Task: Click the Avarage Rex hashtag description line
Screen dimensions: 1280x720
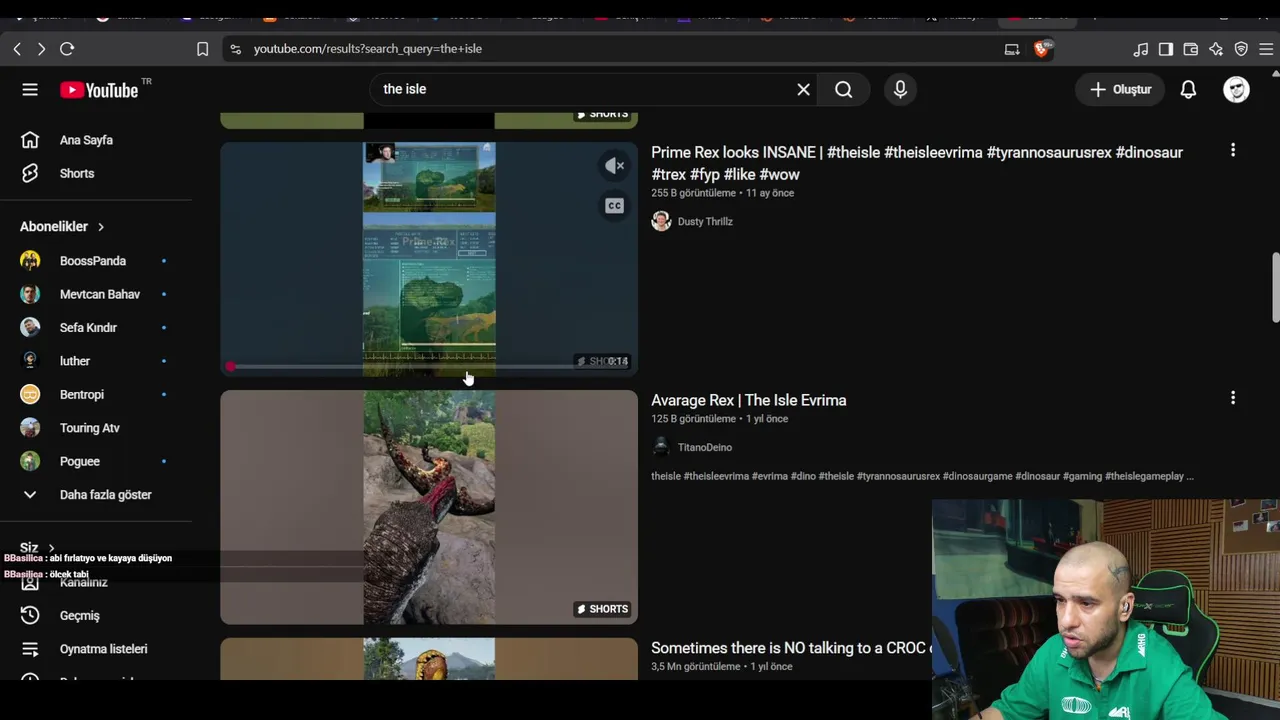Action: click(x=922, y=477)
